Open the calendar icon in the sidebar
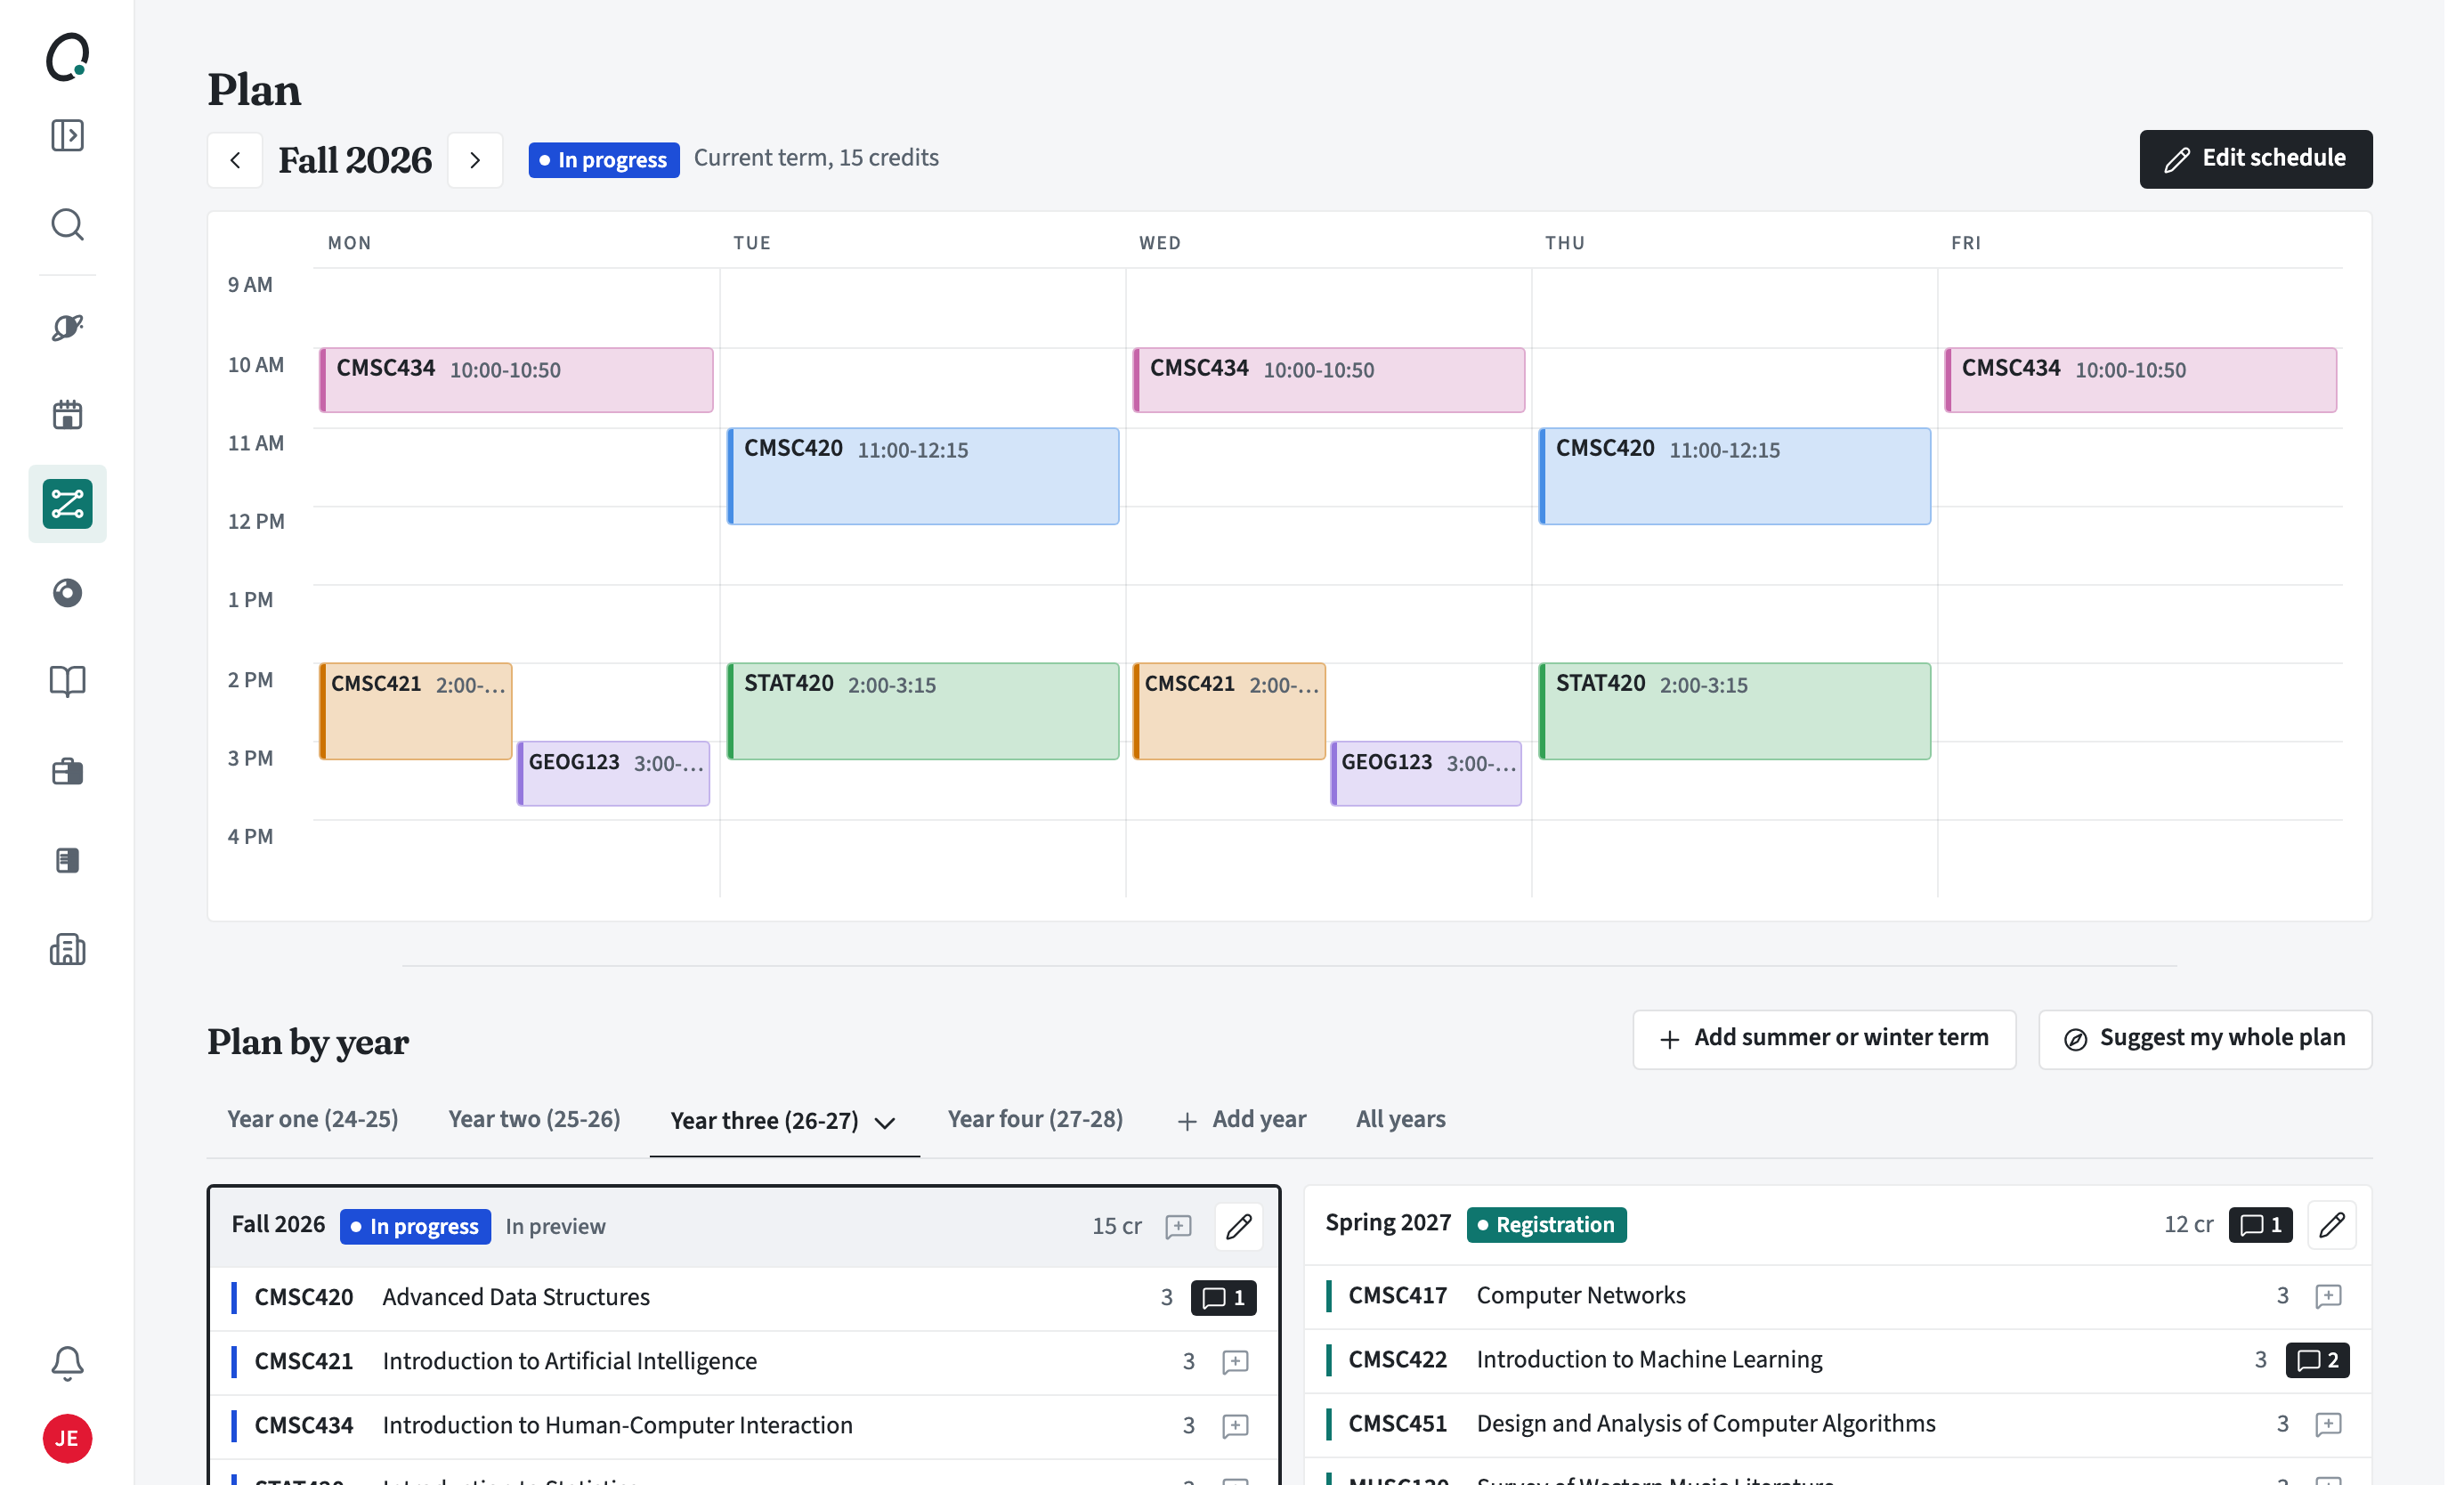The height and width of the screenshot is (1485, 2464). pyautogui.click(x=67, y=415)
